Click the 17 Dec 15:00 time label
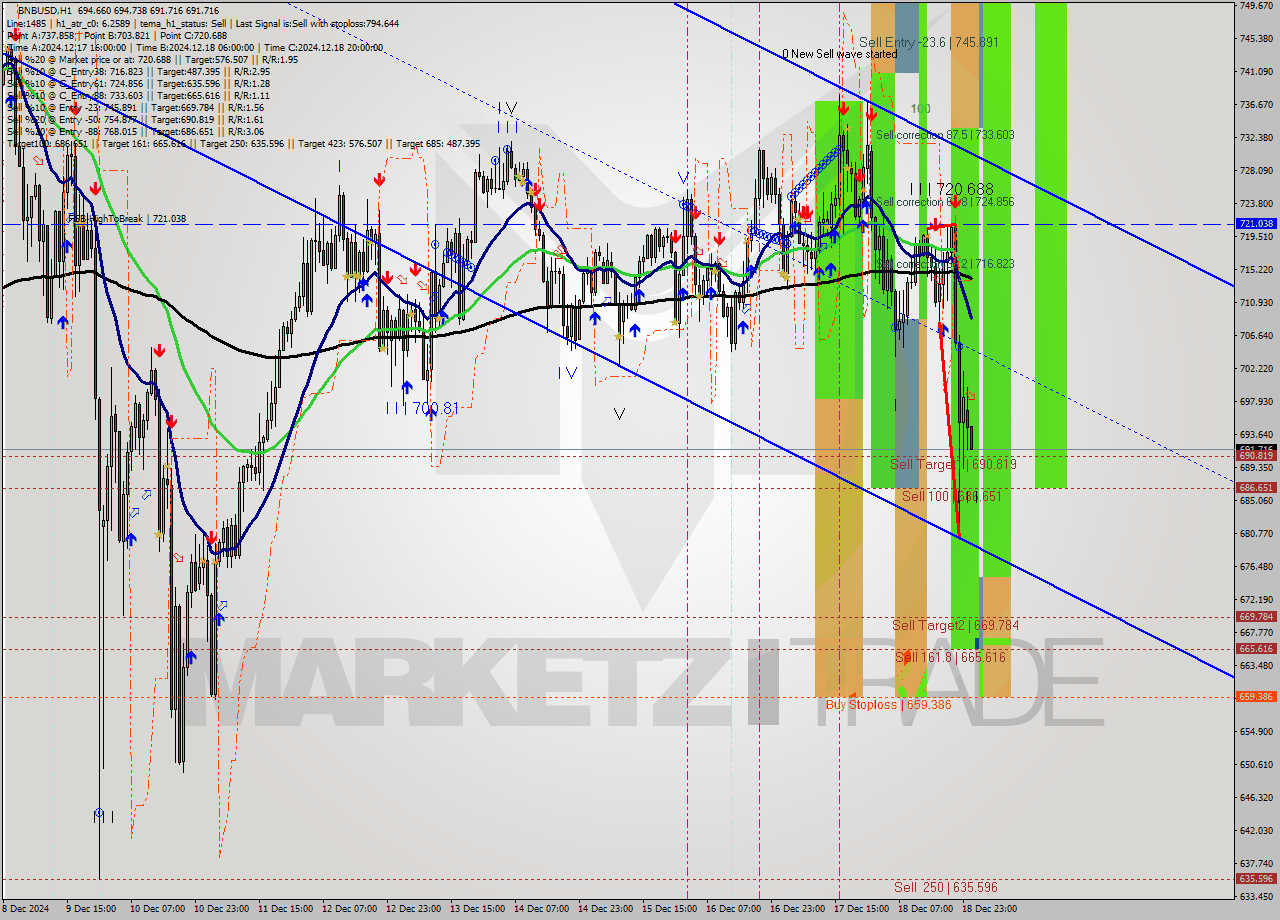The height and width of the screenshot is (920, 1280). point(862,910)
